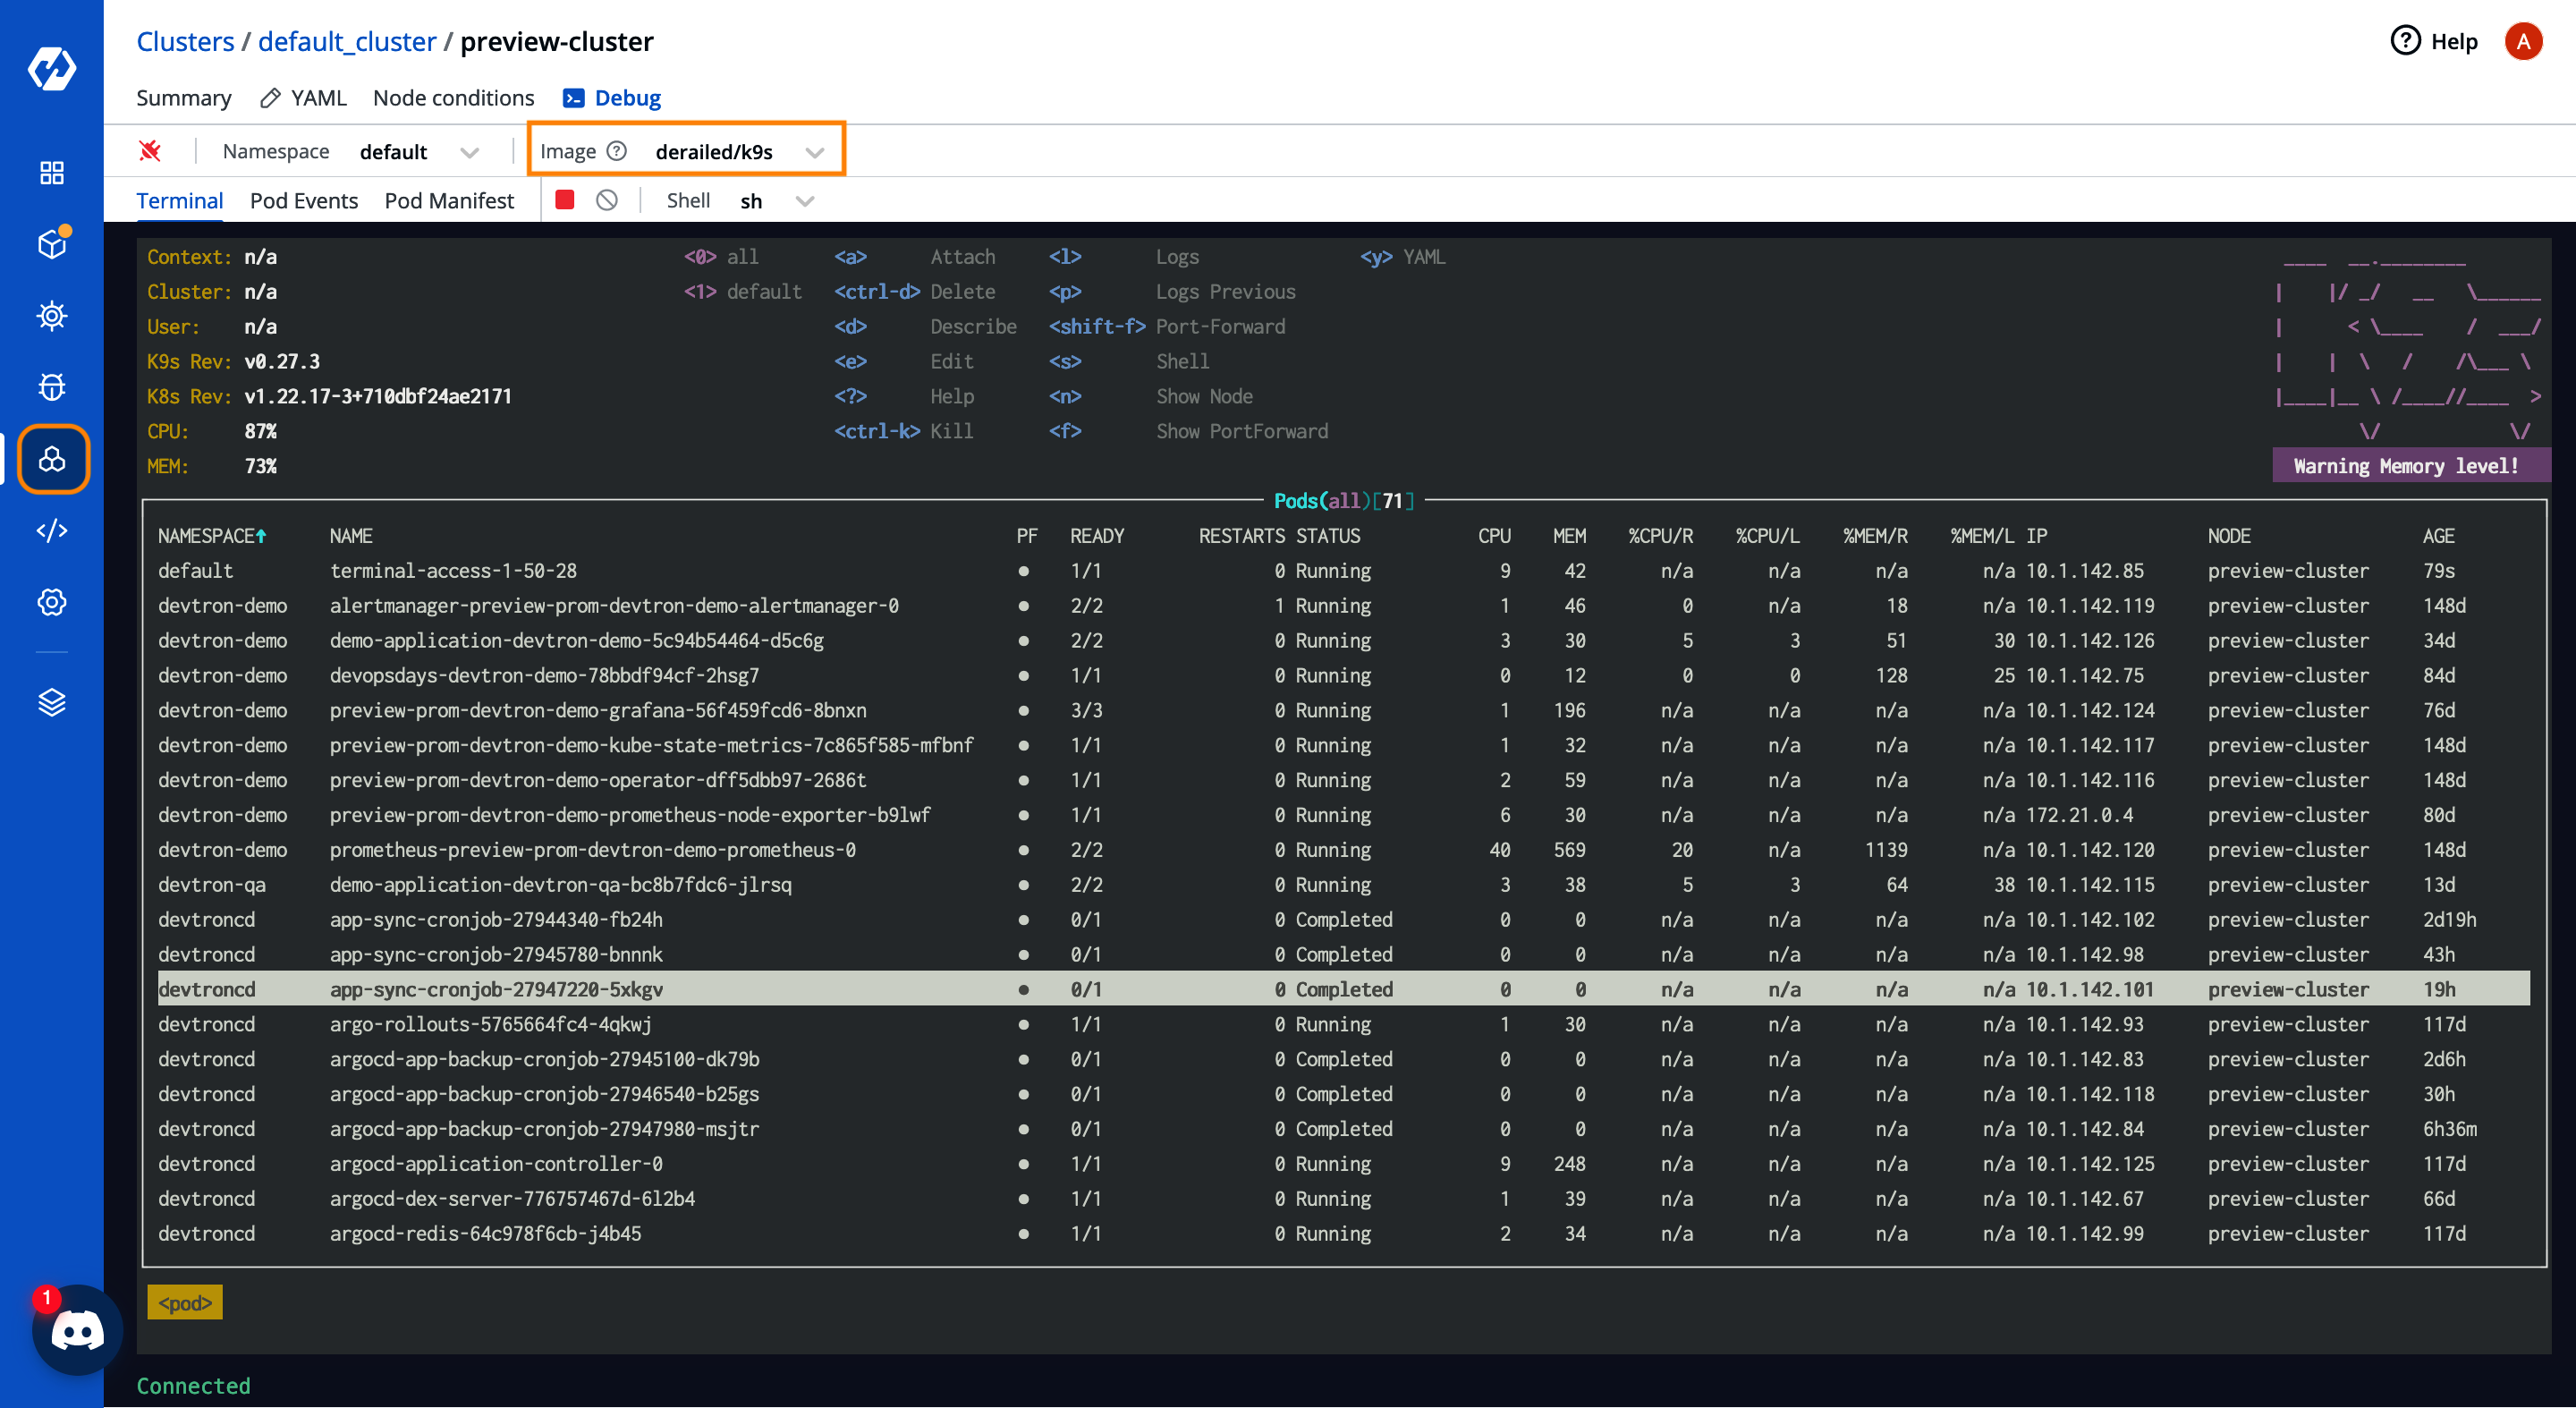
Task: Click the Connected status text
Action: [x=193, y=1386]
